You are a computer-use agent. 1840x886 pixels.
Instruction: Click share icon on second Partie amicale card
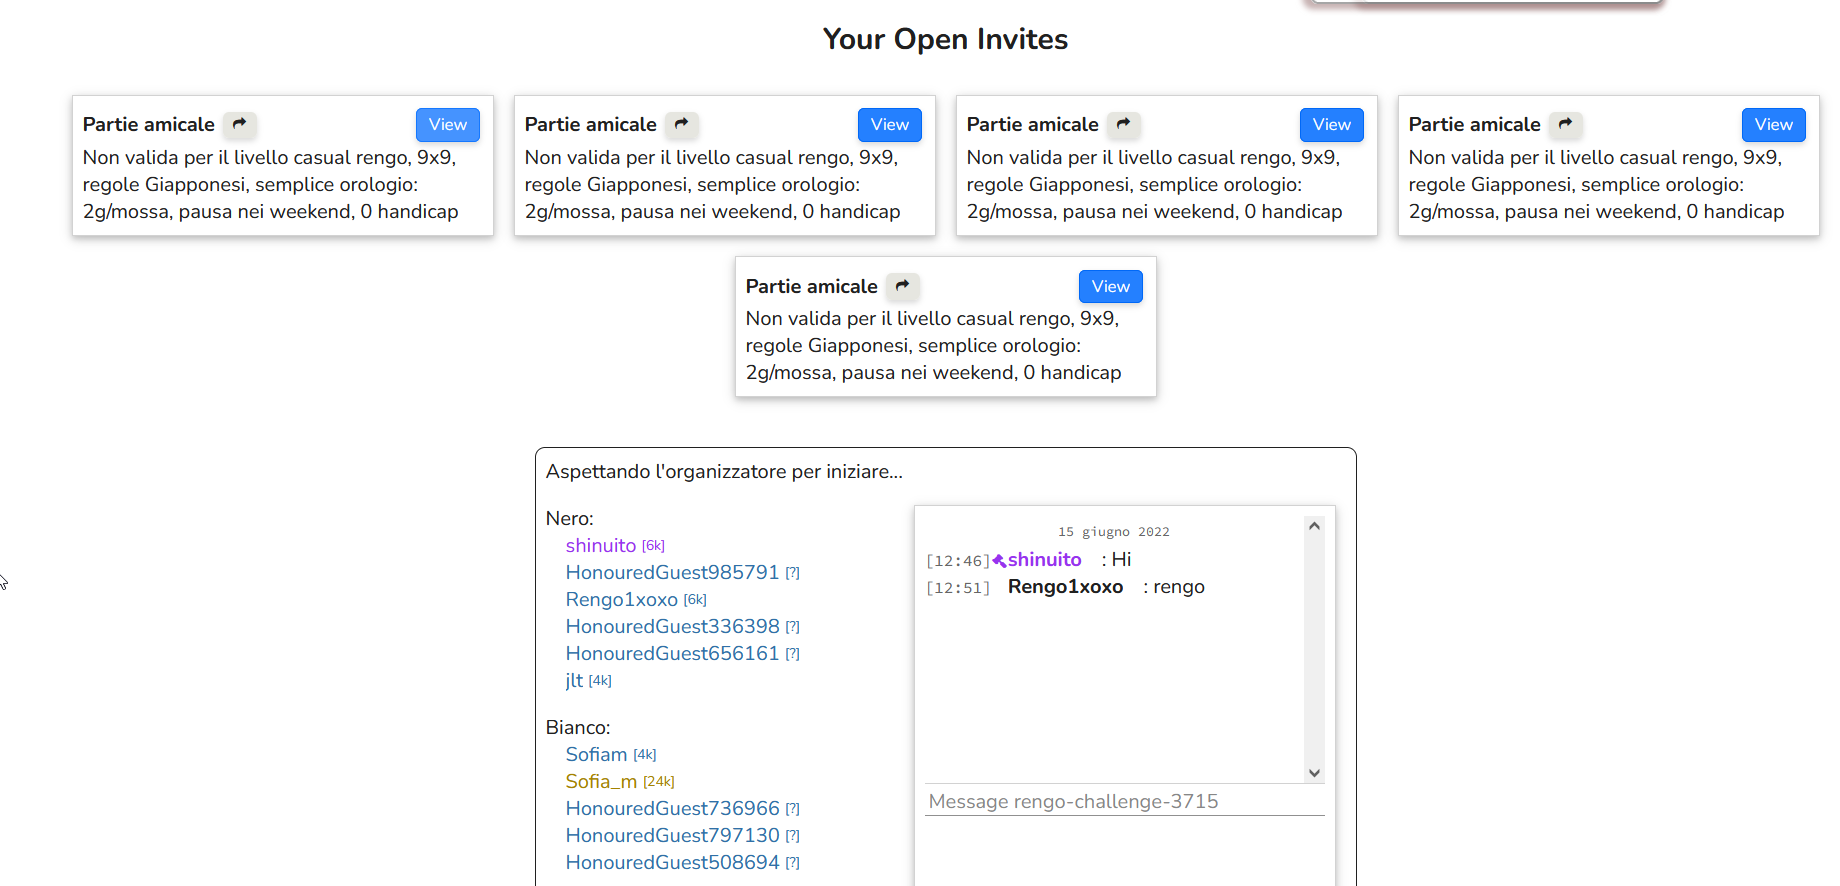click(681, 124)
